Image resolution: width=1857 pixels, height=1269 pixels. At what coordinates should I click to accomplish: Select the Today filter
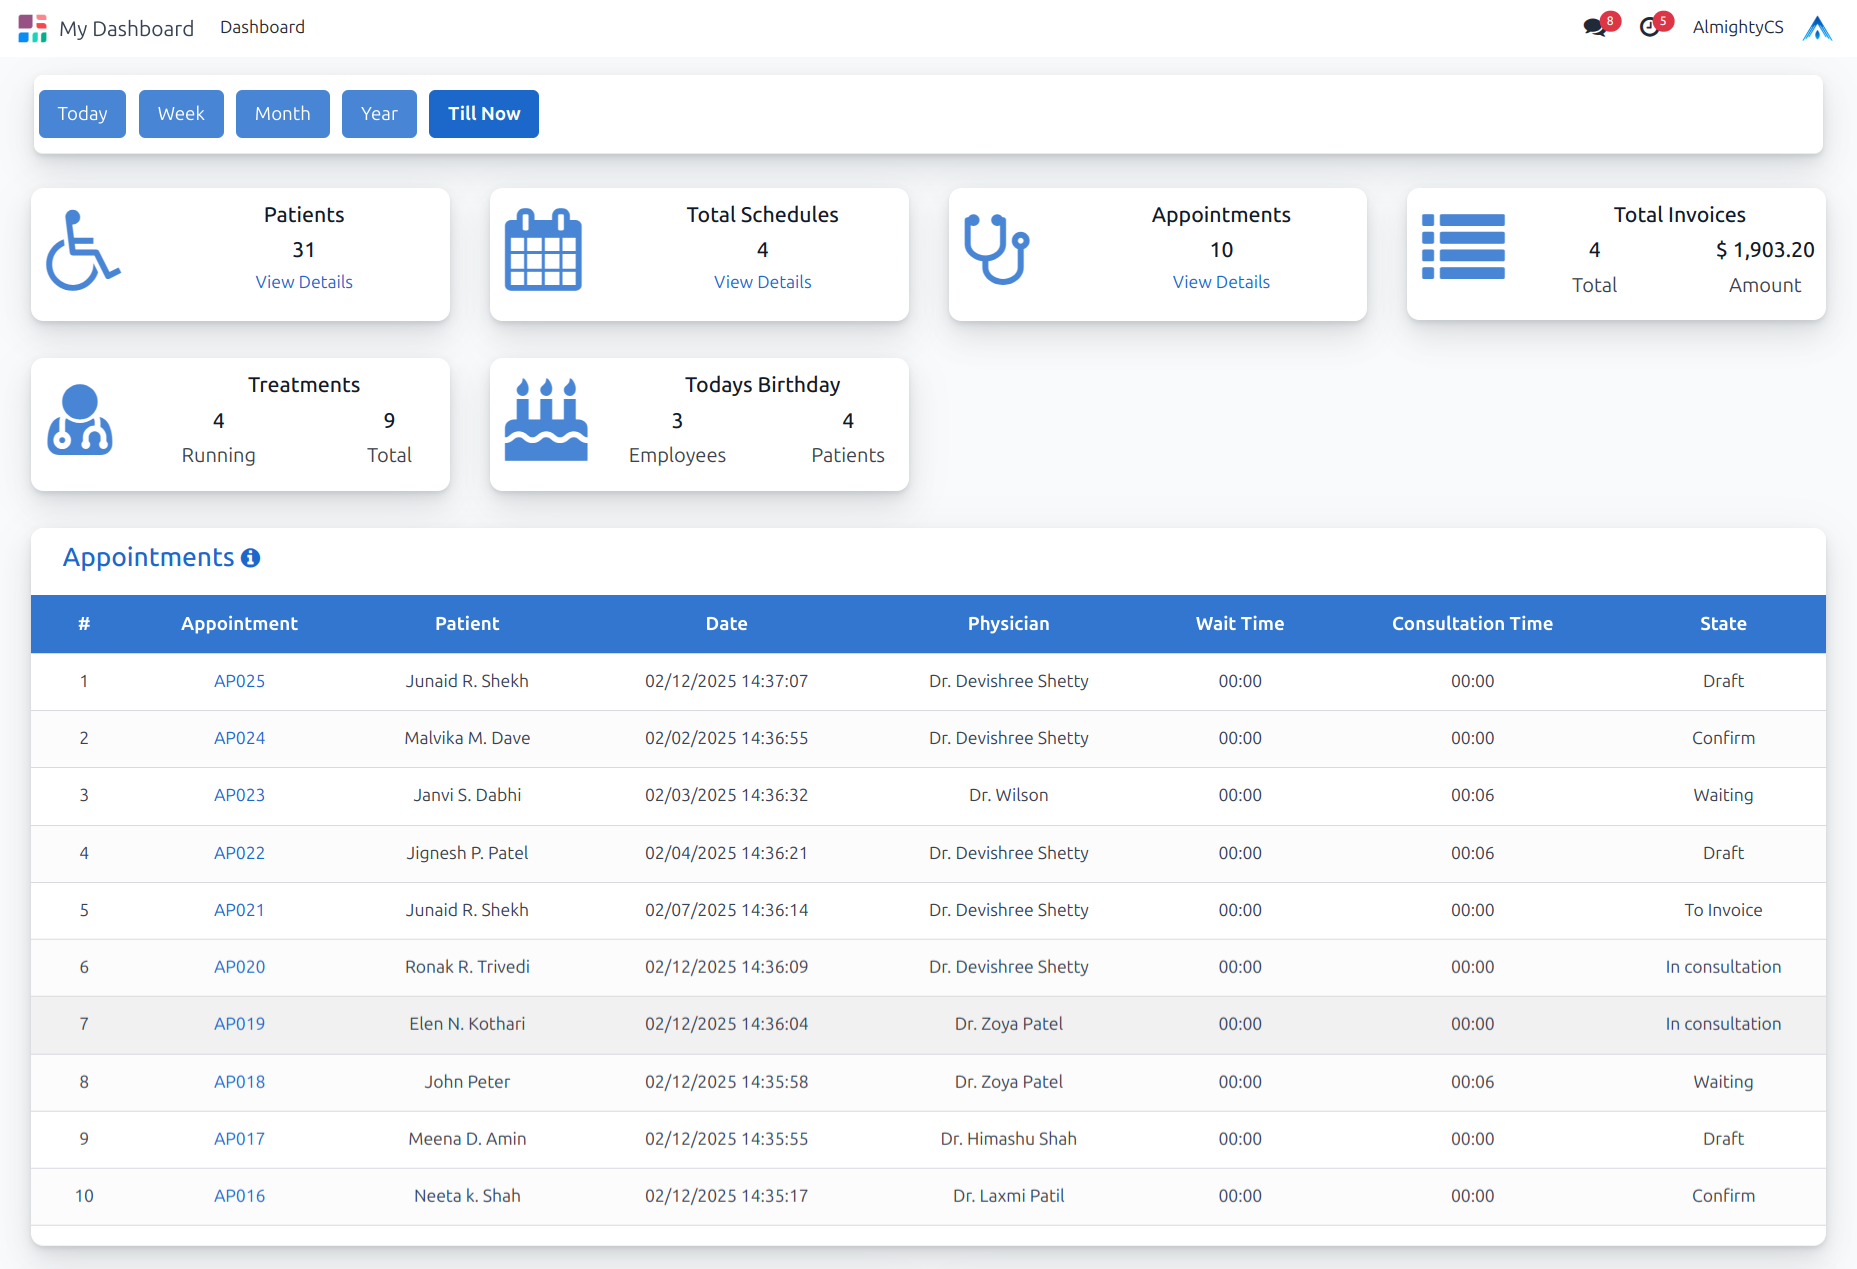click(82, 114)
